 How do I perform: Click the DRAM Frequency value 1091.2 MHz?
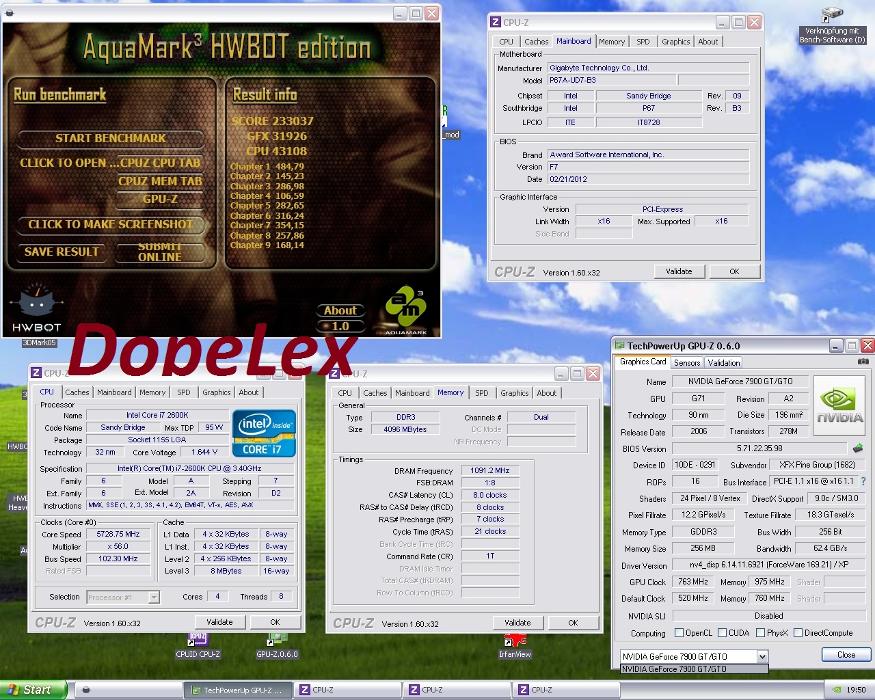489,471
